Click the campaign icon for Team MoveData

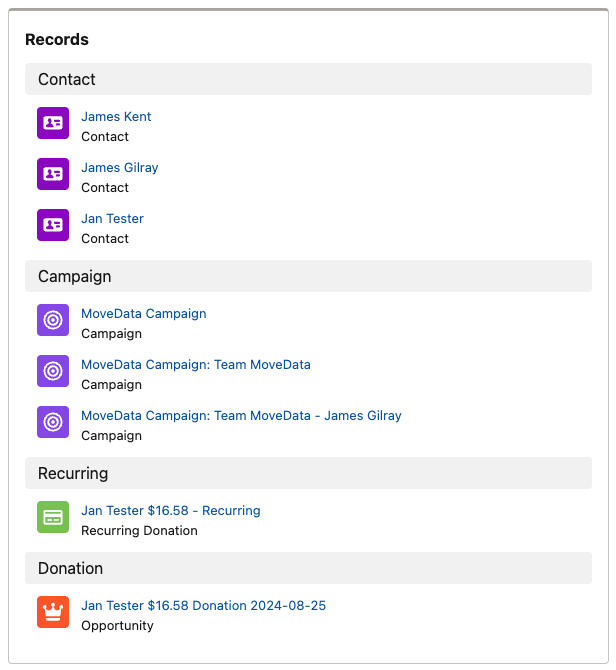[x=53, y=371]
